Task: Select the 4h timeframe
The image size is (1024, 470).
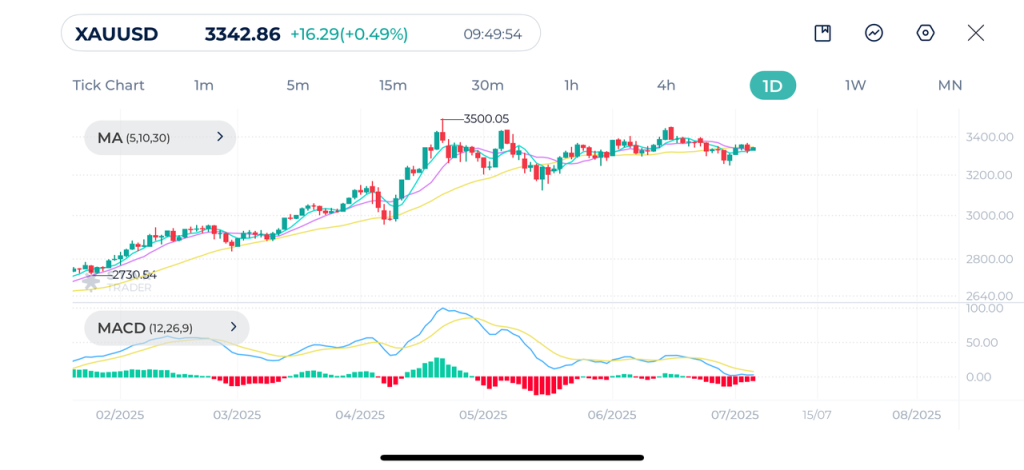Action: point(666,85)
